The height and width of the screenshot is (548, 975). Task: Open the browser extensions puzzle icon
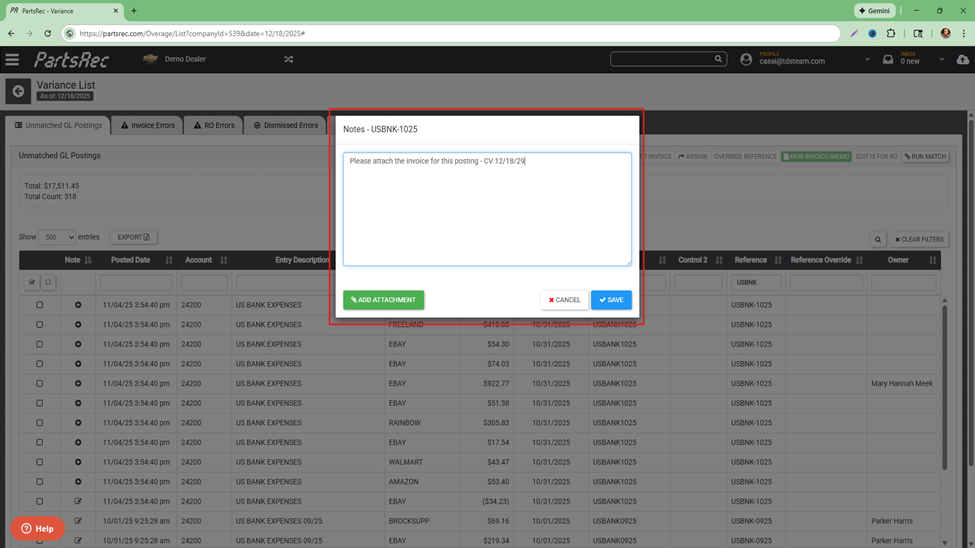(890, 34)
